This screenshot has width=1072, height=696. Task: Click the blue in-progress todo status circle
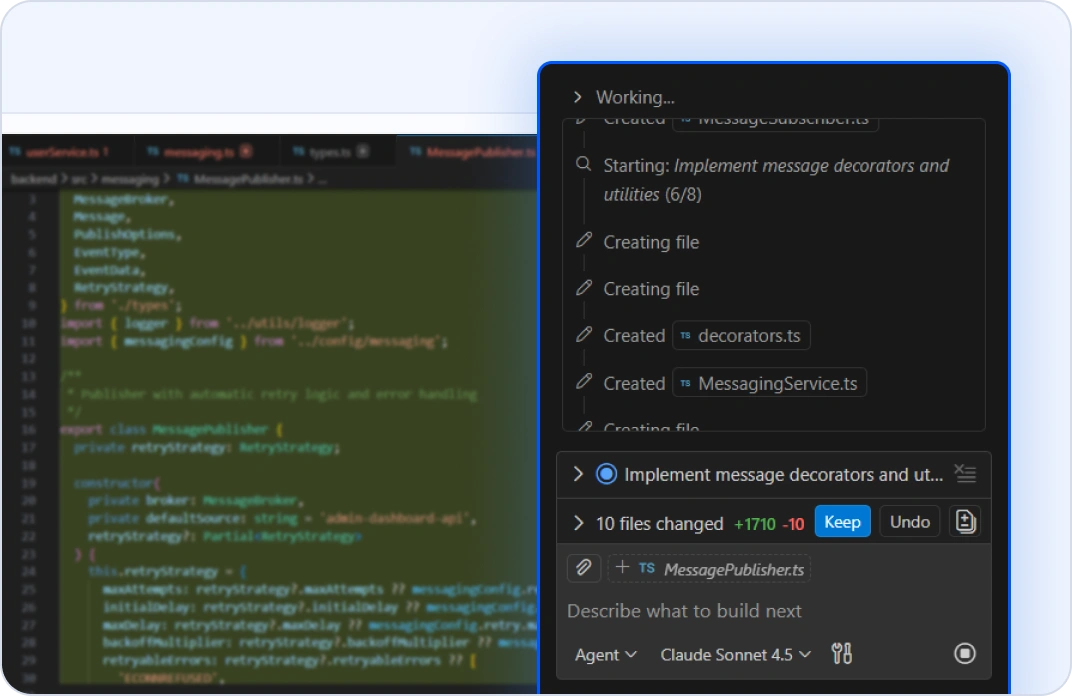pos(606,474)
